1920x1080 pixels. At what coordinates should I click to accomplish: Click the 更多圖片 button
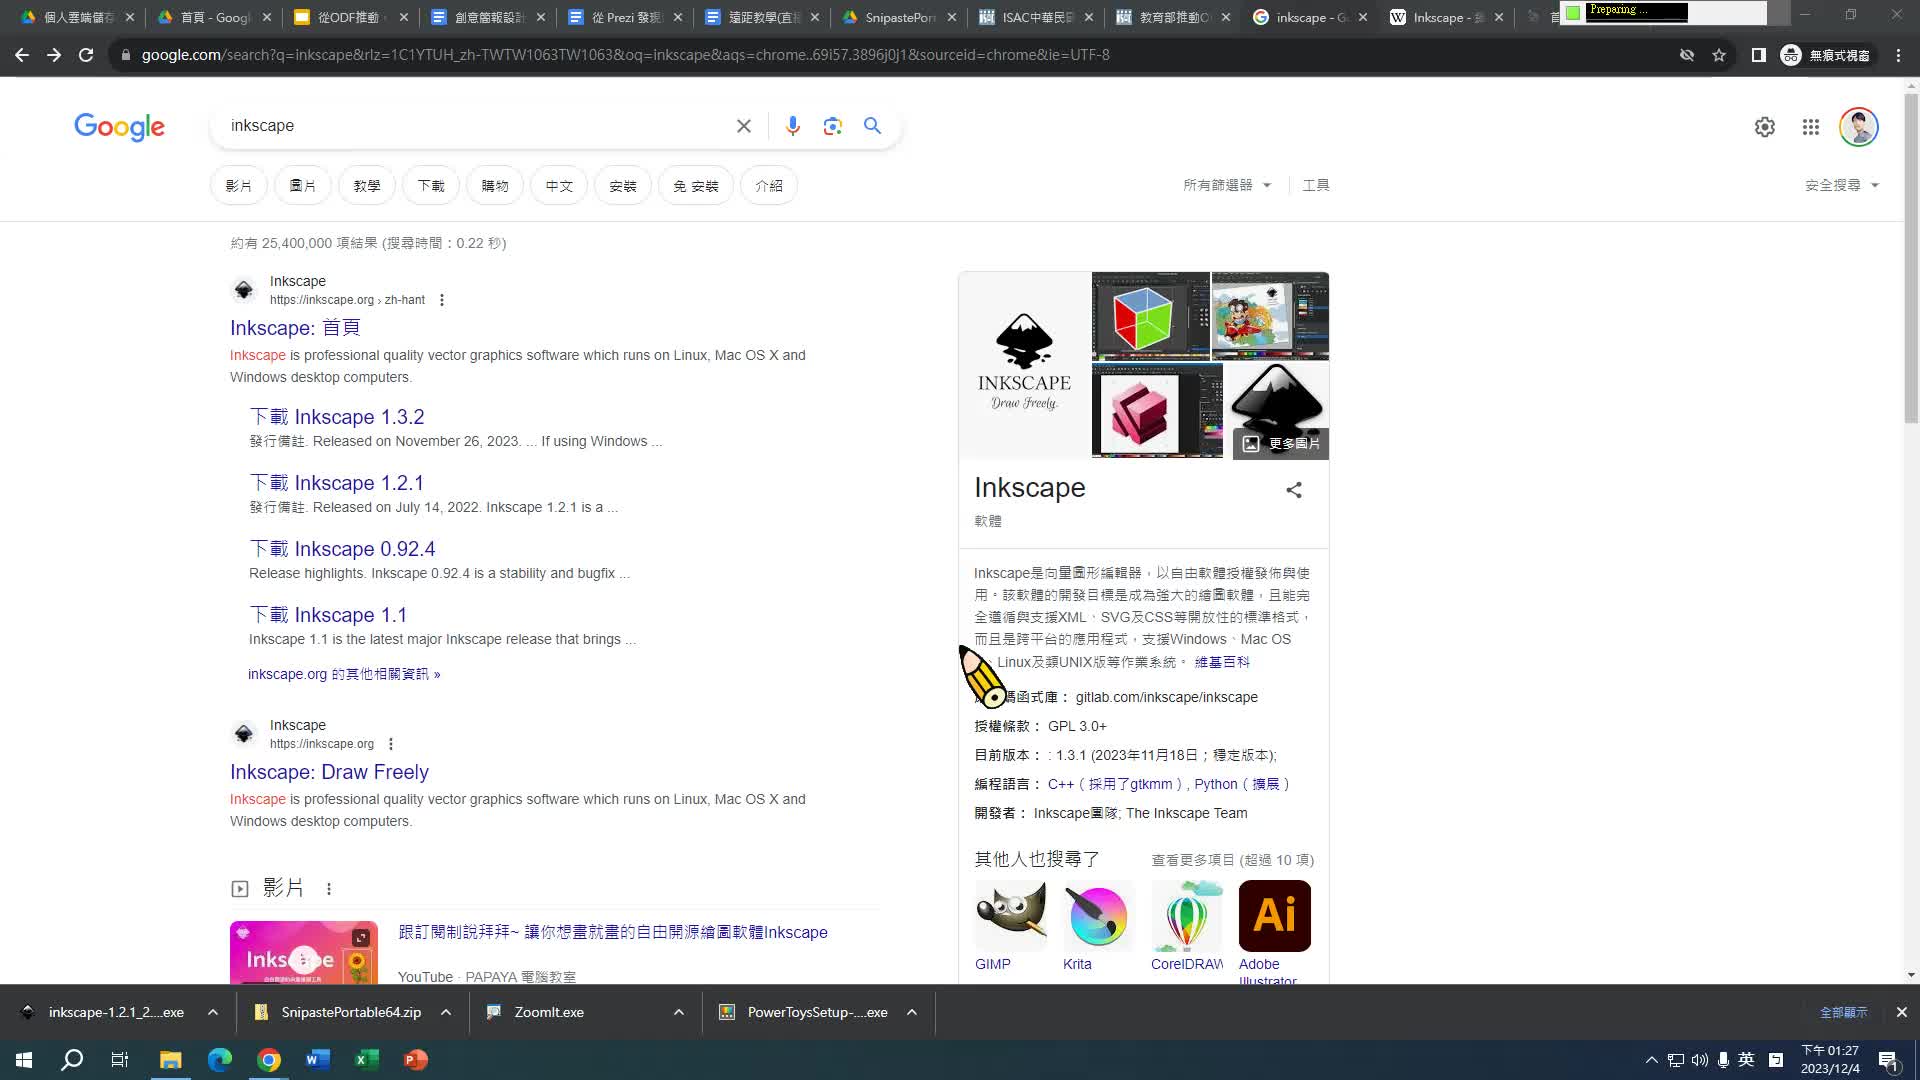[x=1281, y=443]
